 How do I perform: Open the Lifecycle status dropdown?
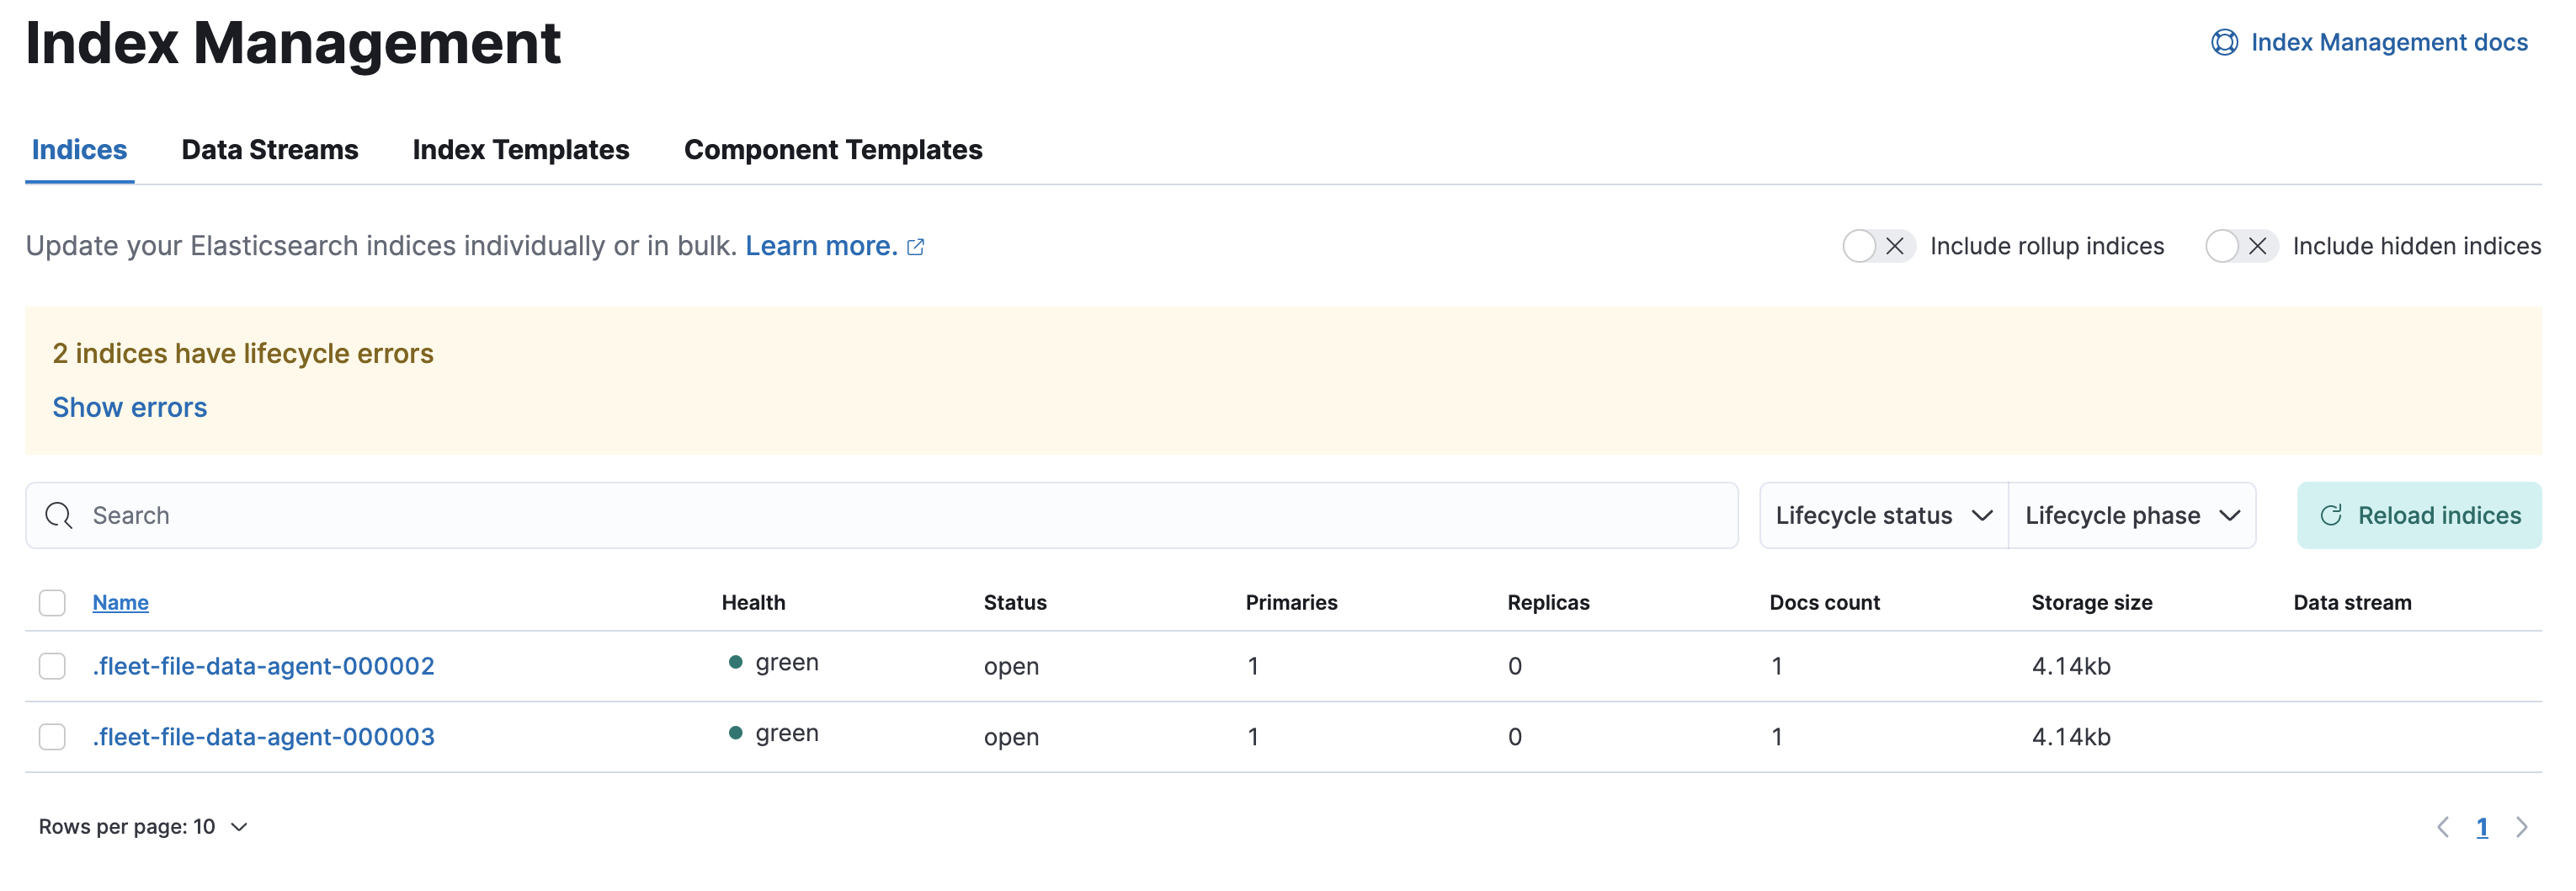[x=1883, y=515]
